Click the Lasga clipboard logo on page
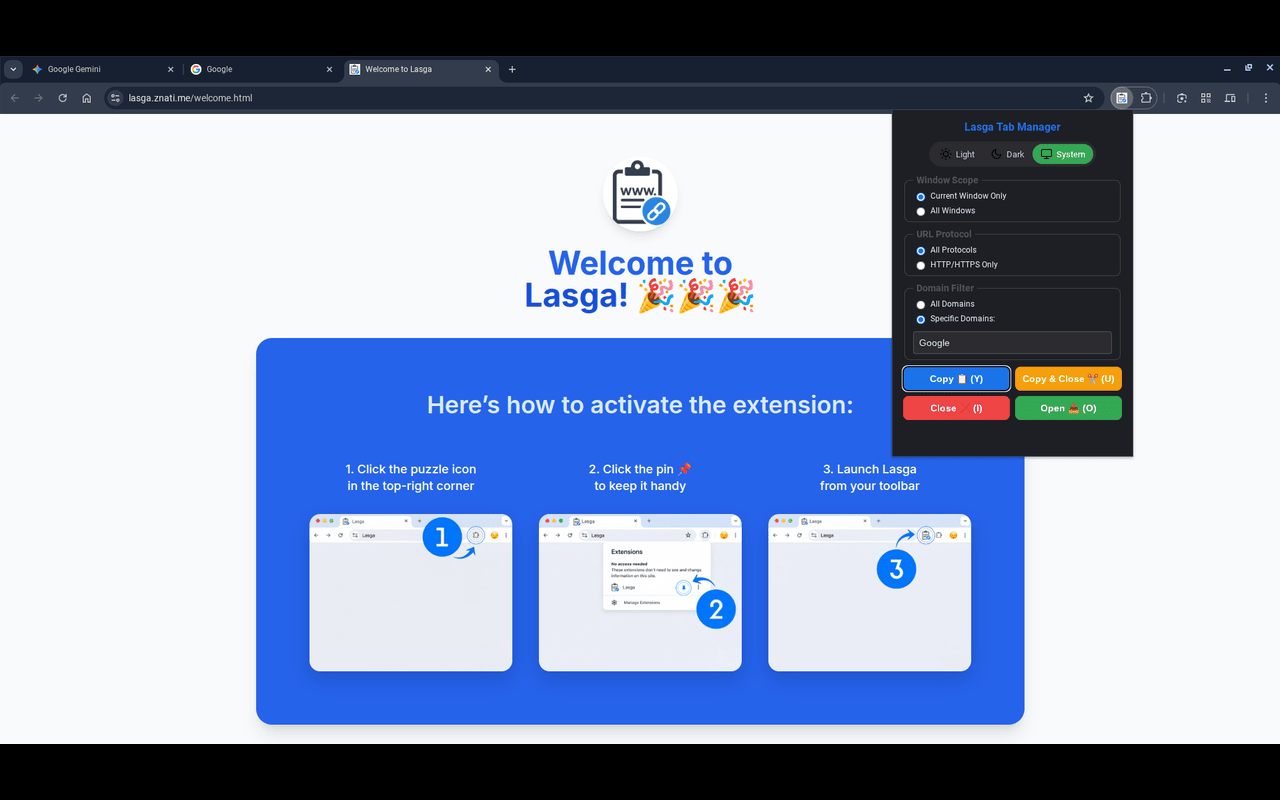This screenshot has width=1280, height=800. (x=640, y=193)
